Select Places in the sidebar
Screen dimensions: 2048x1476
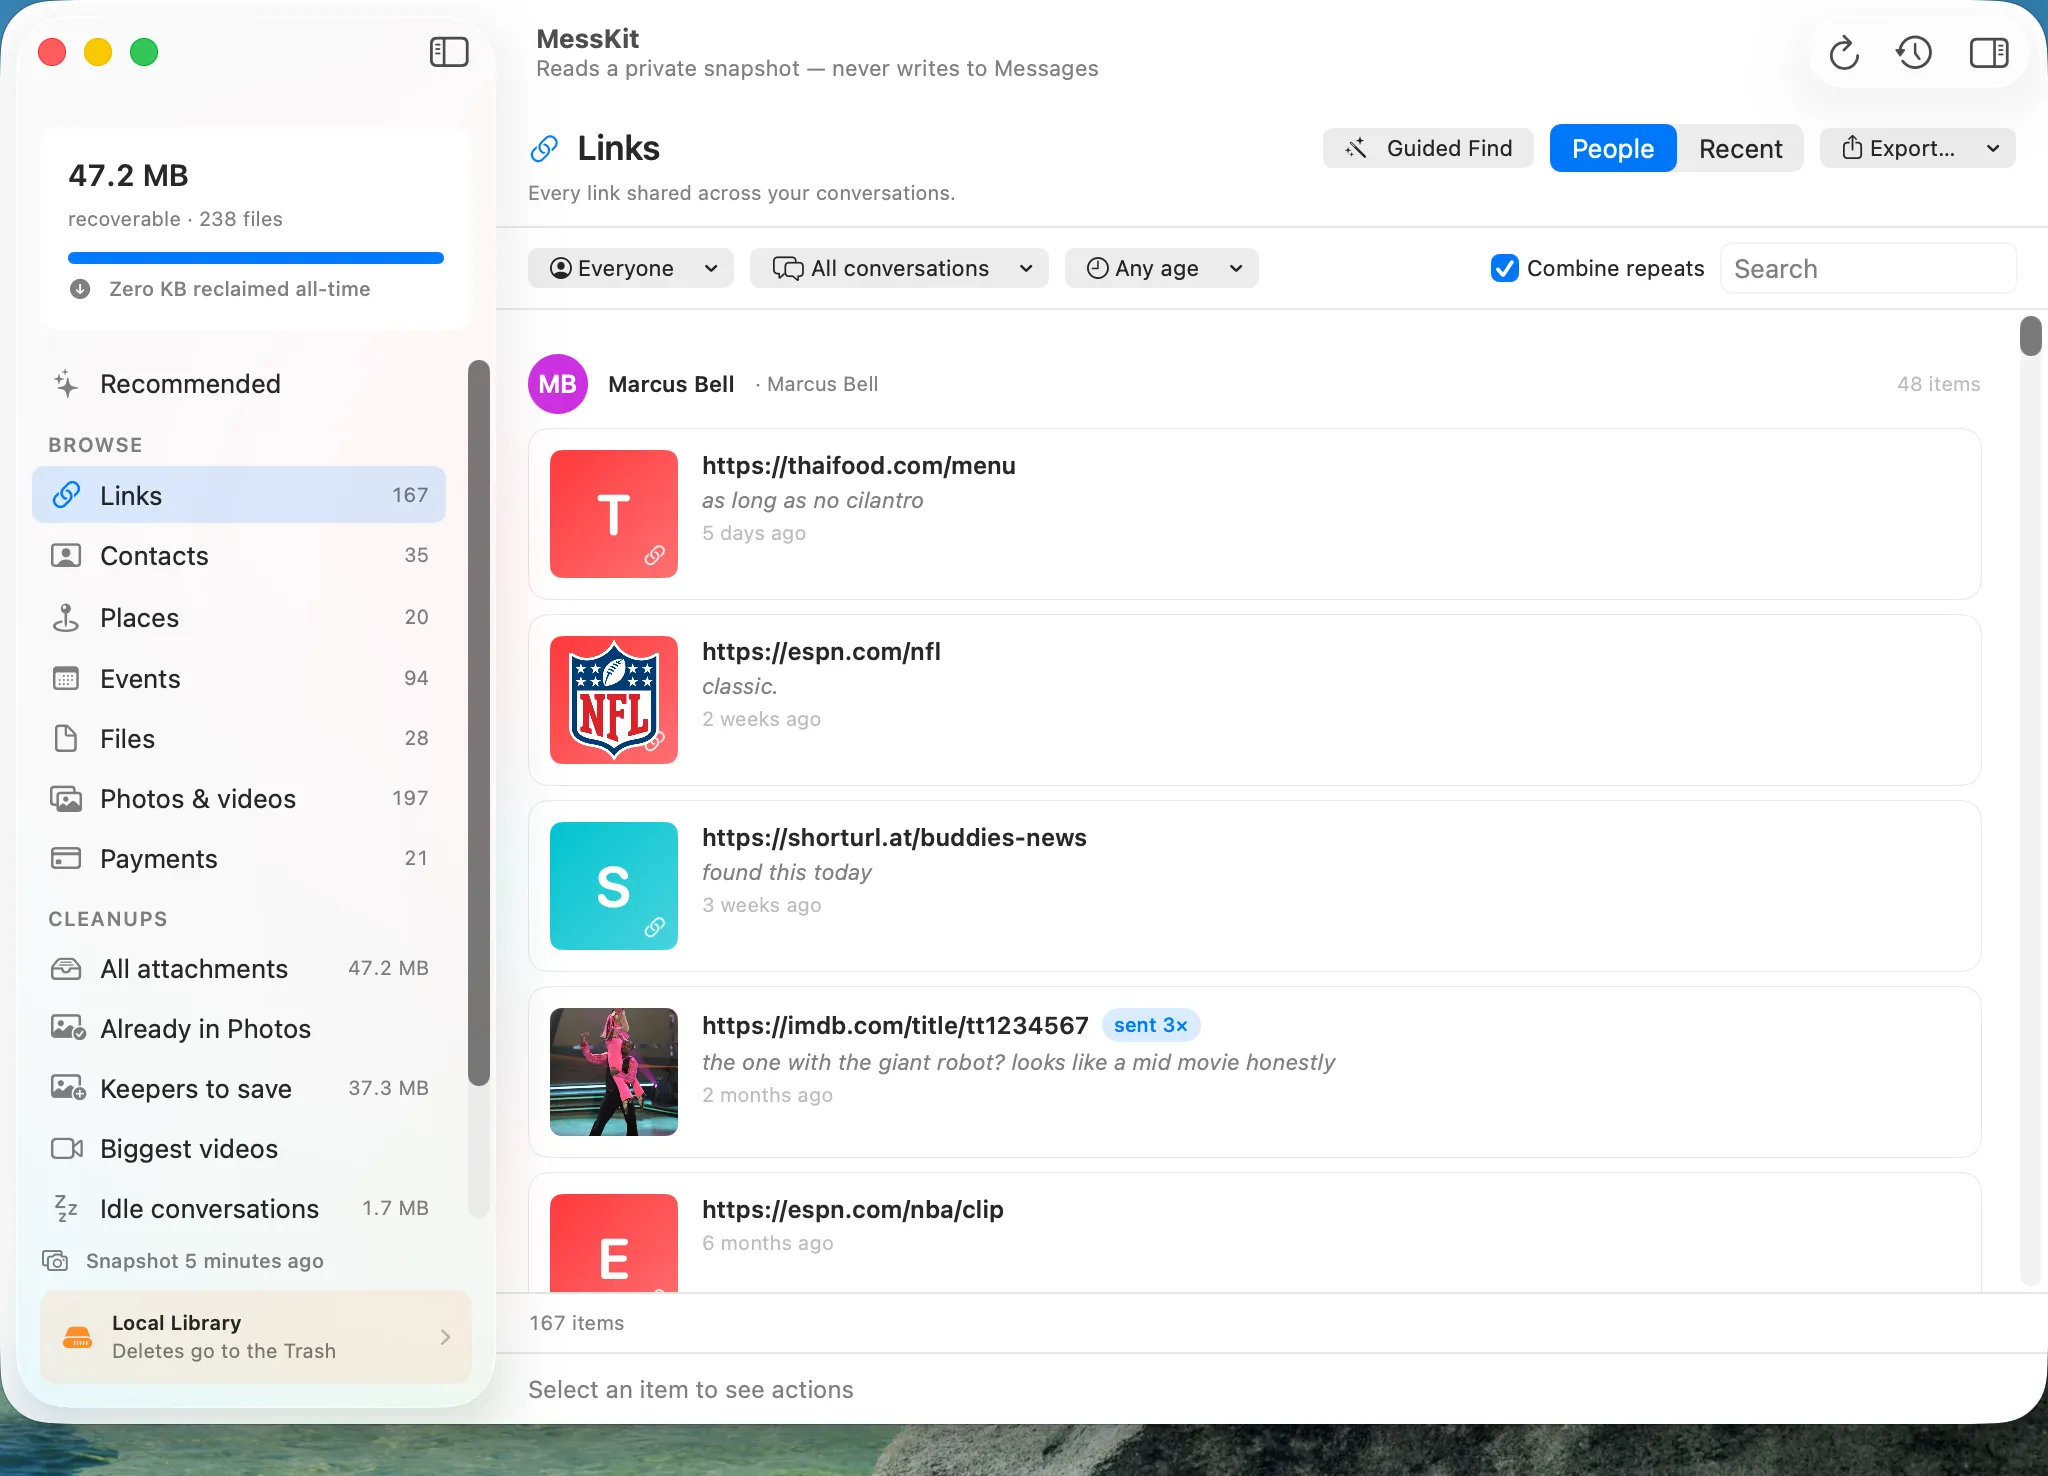[x=239, y=617]
